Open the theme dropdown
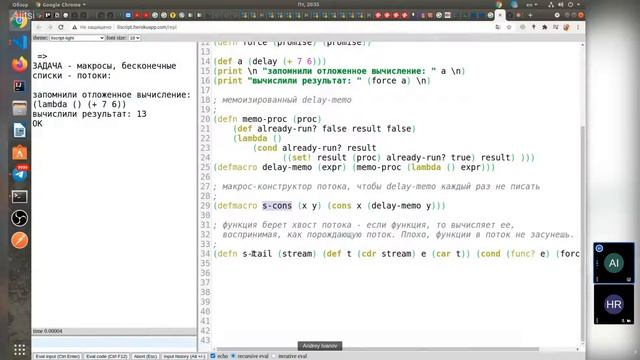640x360 pixels. coord(77,38)
